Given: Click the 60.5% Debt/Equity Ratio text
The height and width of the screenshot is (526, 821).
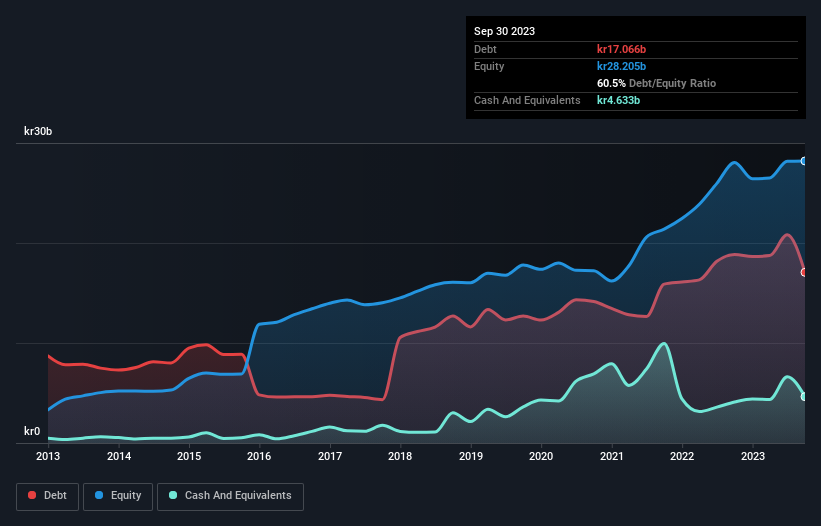Looking at the screenshot, I should tap(656, 83).
